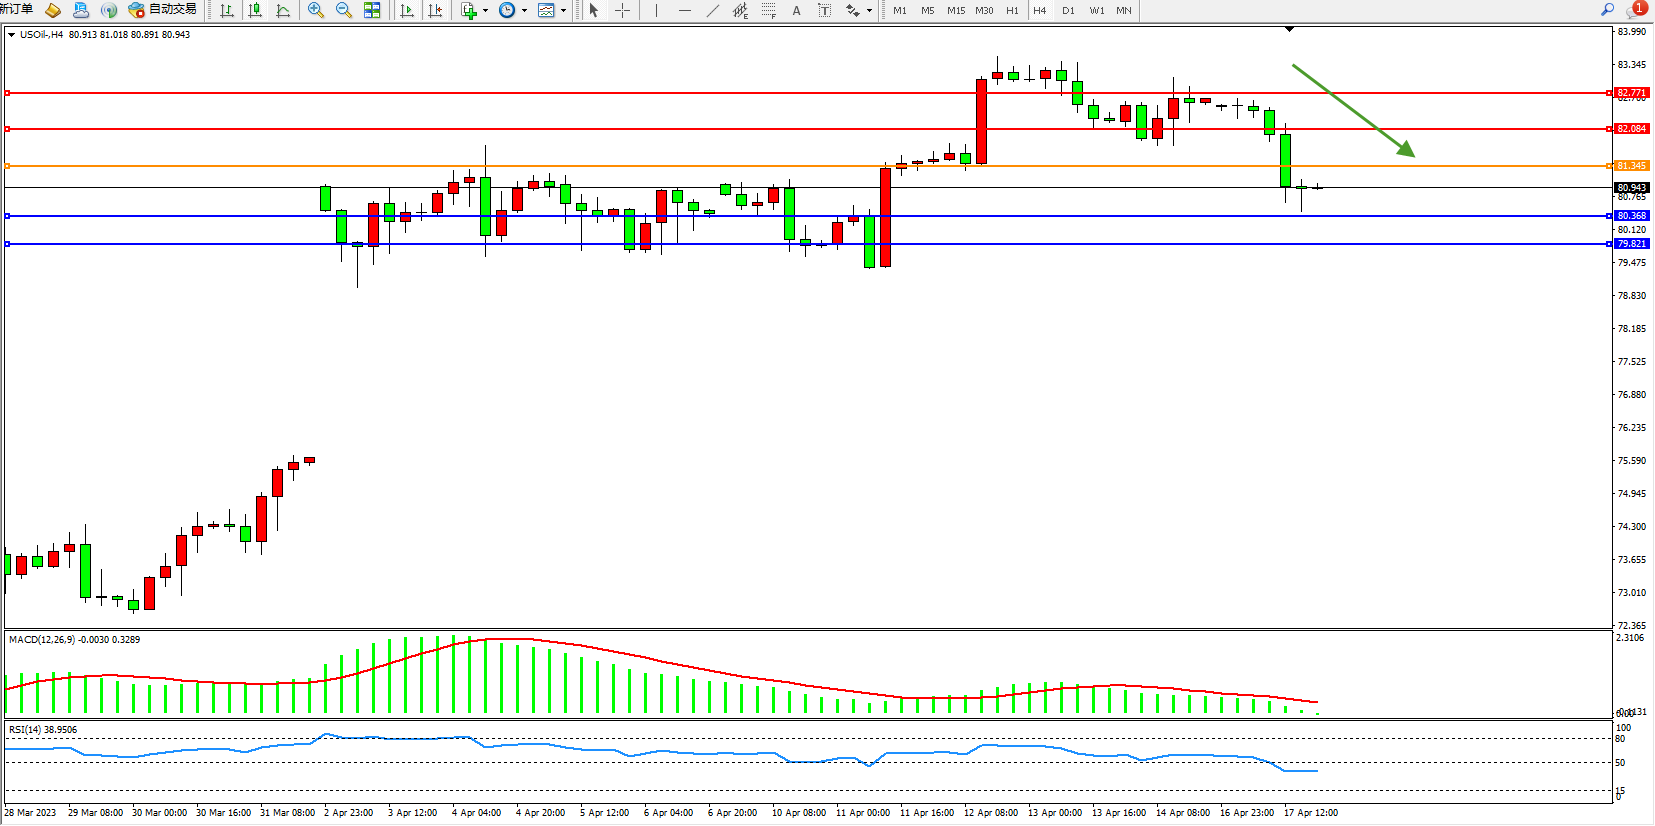Viewport: 1655px width, 826px height.
Task: Select the equidistant channel tool
Action: pyautogui.click(x=740, y=10)
